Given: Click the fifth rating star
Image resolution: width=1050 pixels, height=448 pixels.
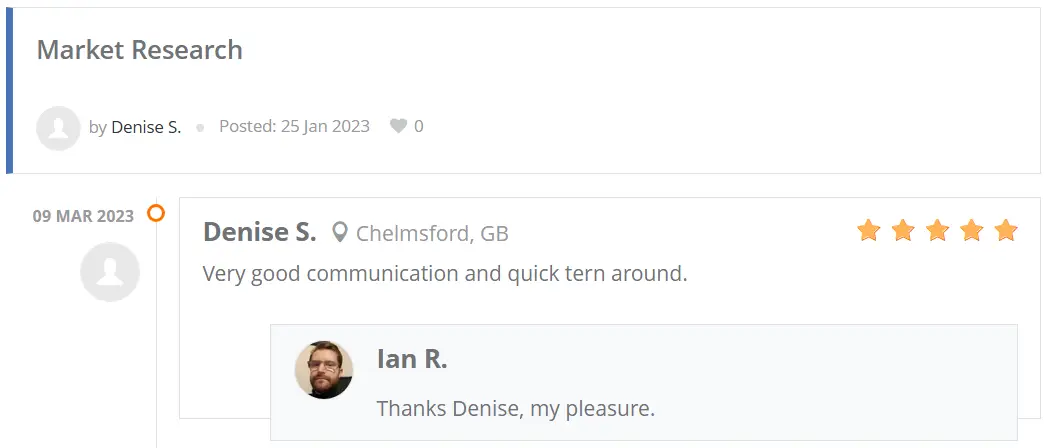Looking at the screenshot, I should coord(1006,230).
